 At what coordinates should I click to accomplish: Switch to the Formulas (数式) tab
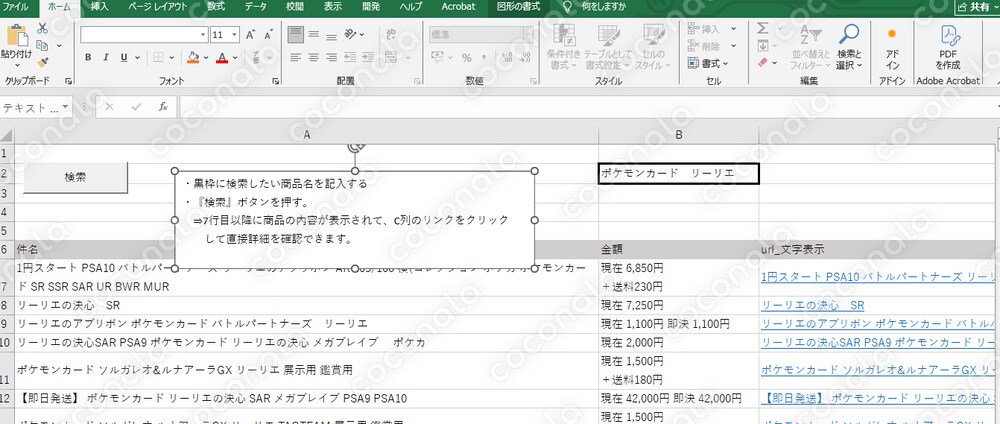coord(216,6)
